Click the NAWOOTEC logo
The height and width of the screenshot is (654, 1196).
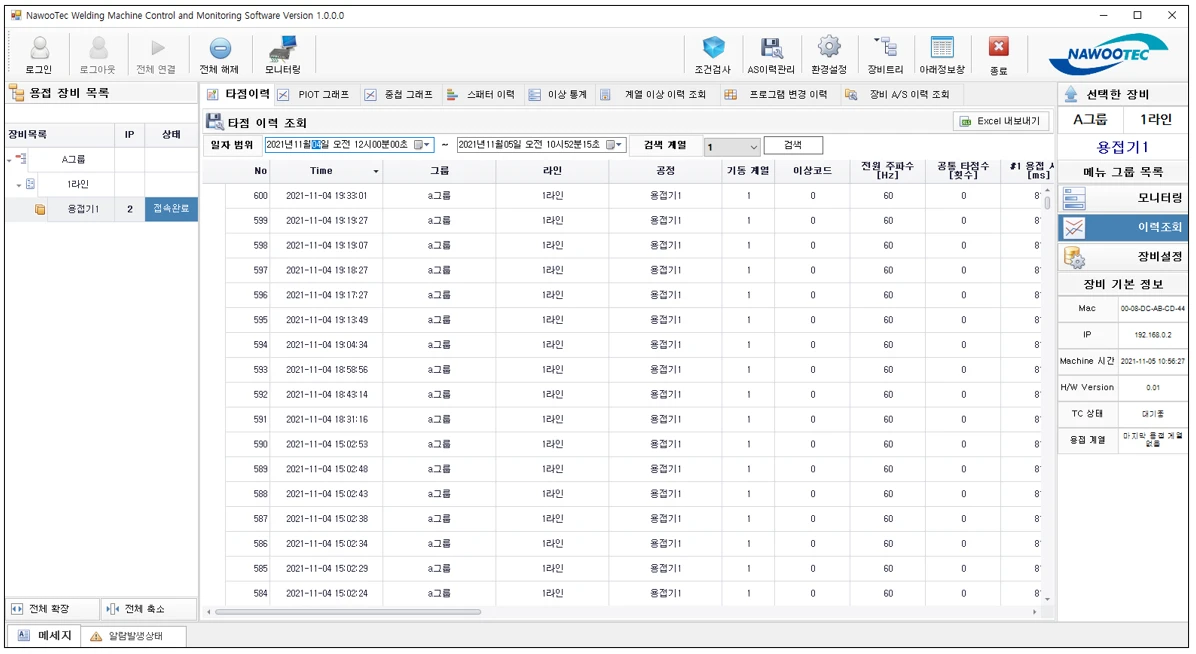point(1108,53)
